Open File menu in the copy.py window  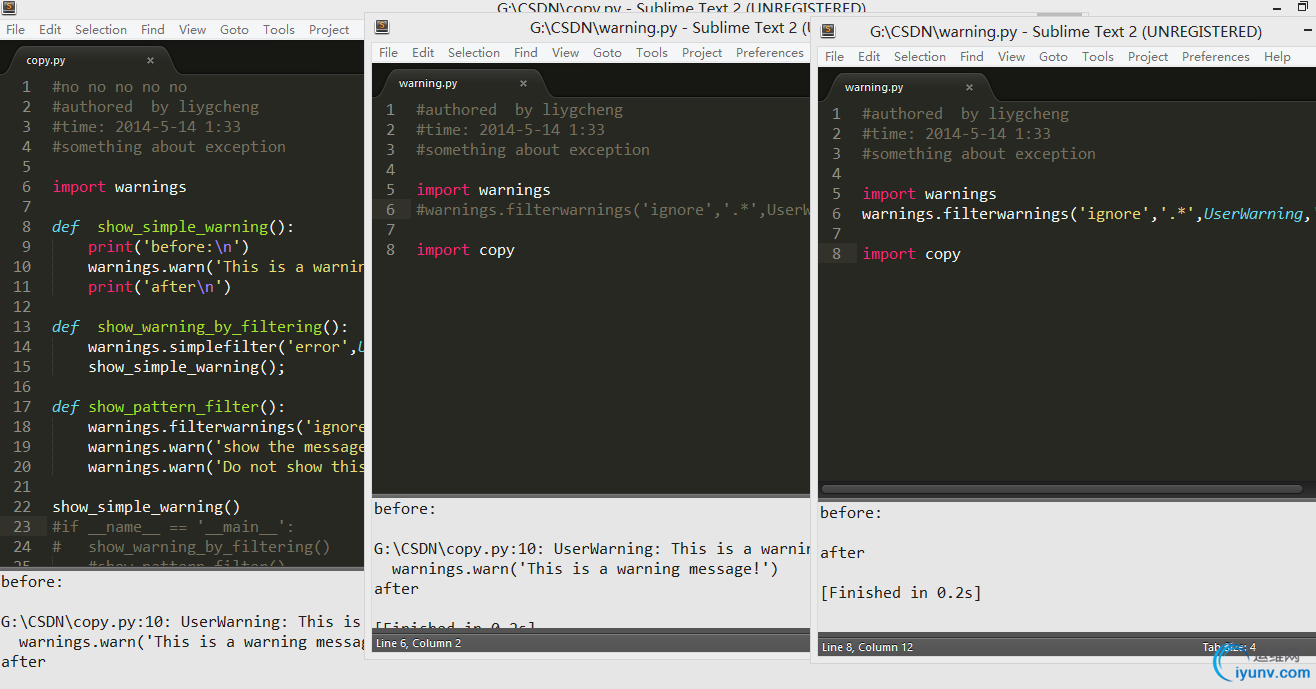click(16, 30)
